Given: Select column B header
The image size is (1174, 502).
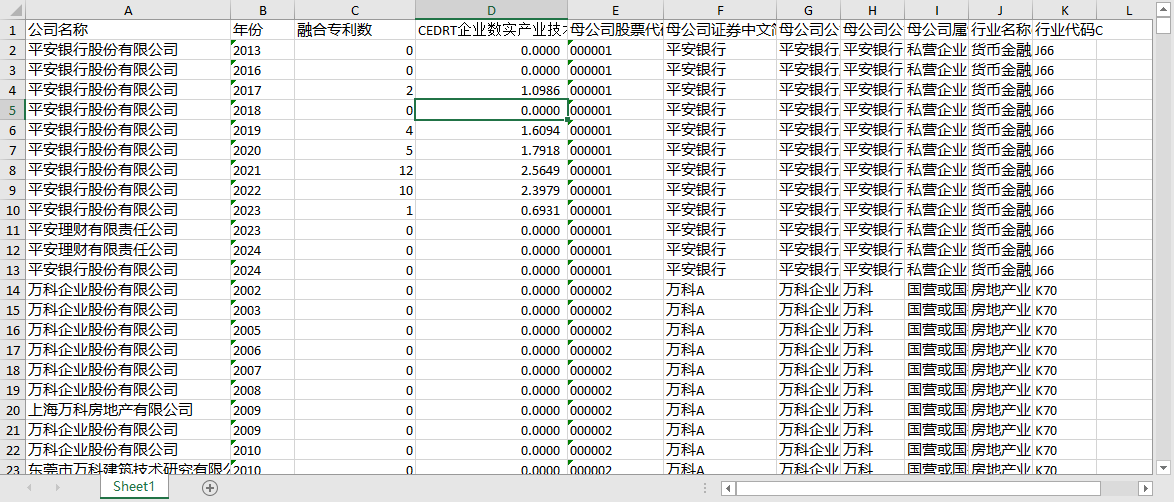Looking at the screenshot, I should [x=262, y=10].
